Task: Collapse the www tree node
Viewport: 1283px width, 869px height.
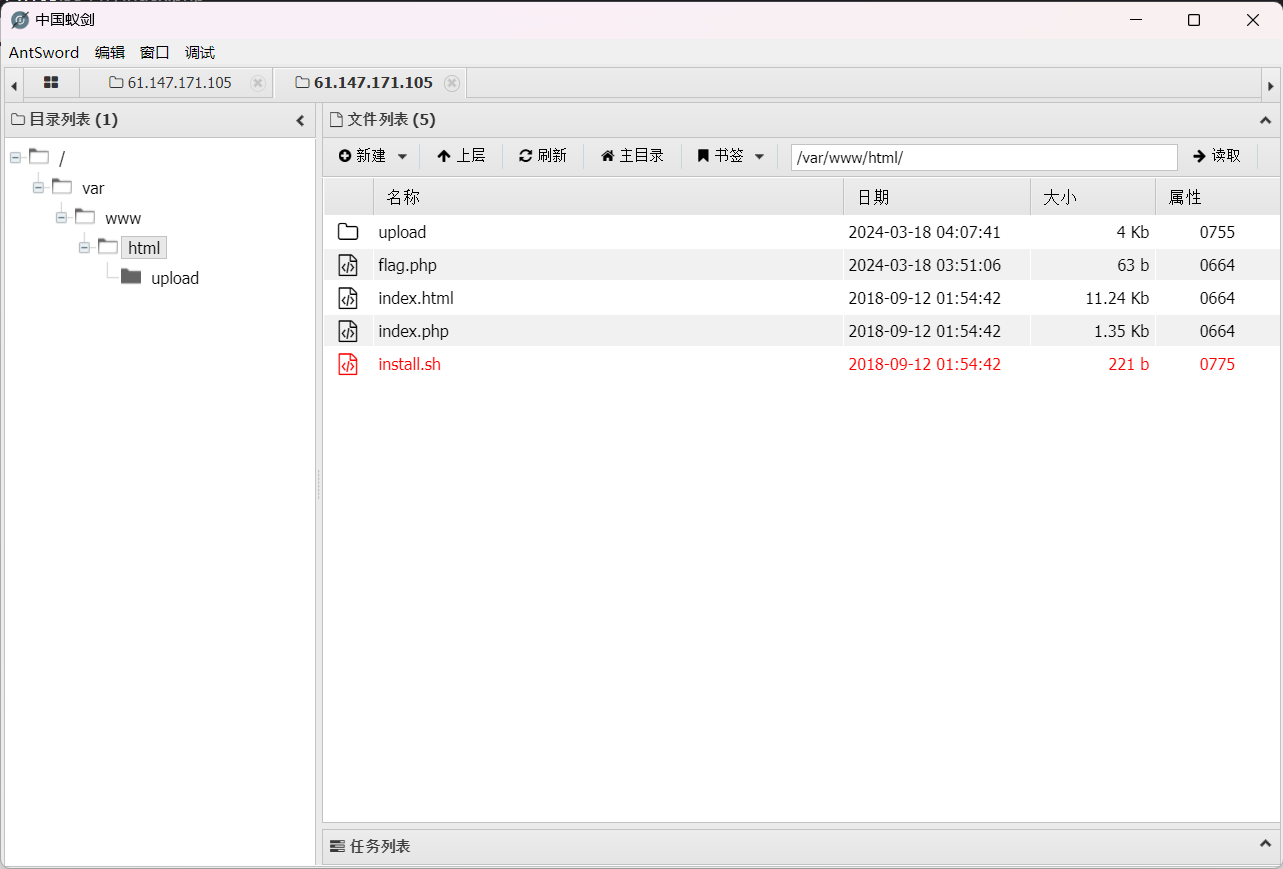Action: pos(61,218)
